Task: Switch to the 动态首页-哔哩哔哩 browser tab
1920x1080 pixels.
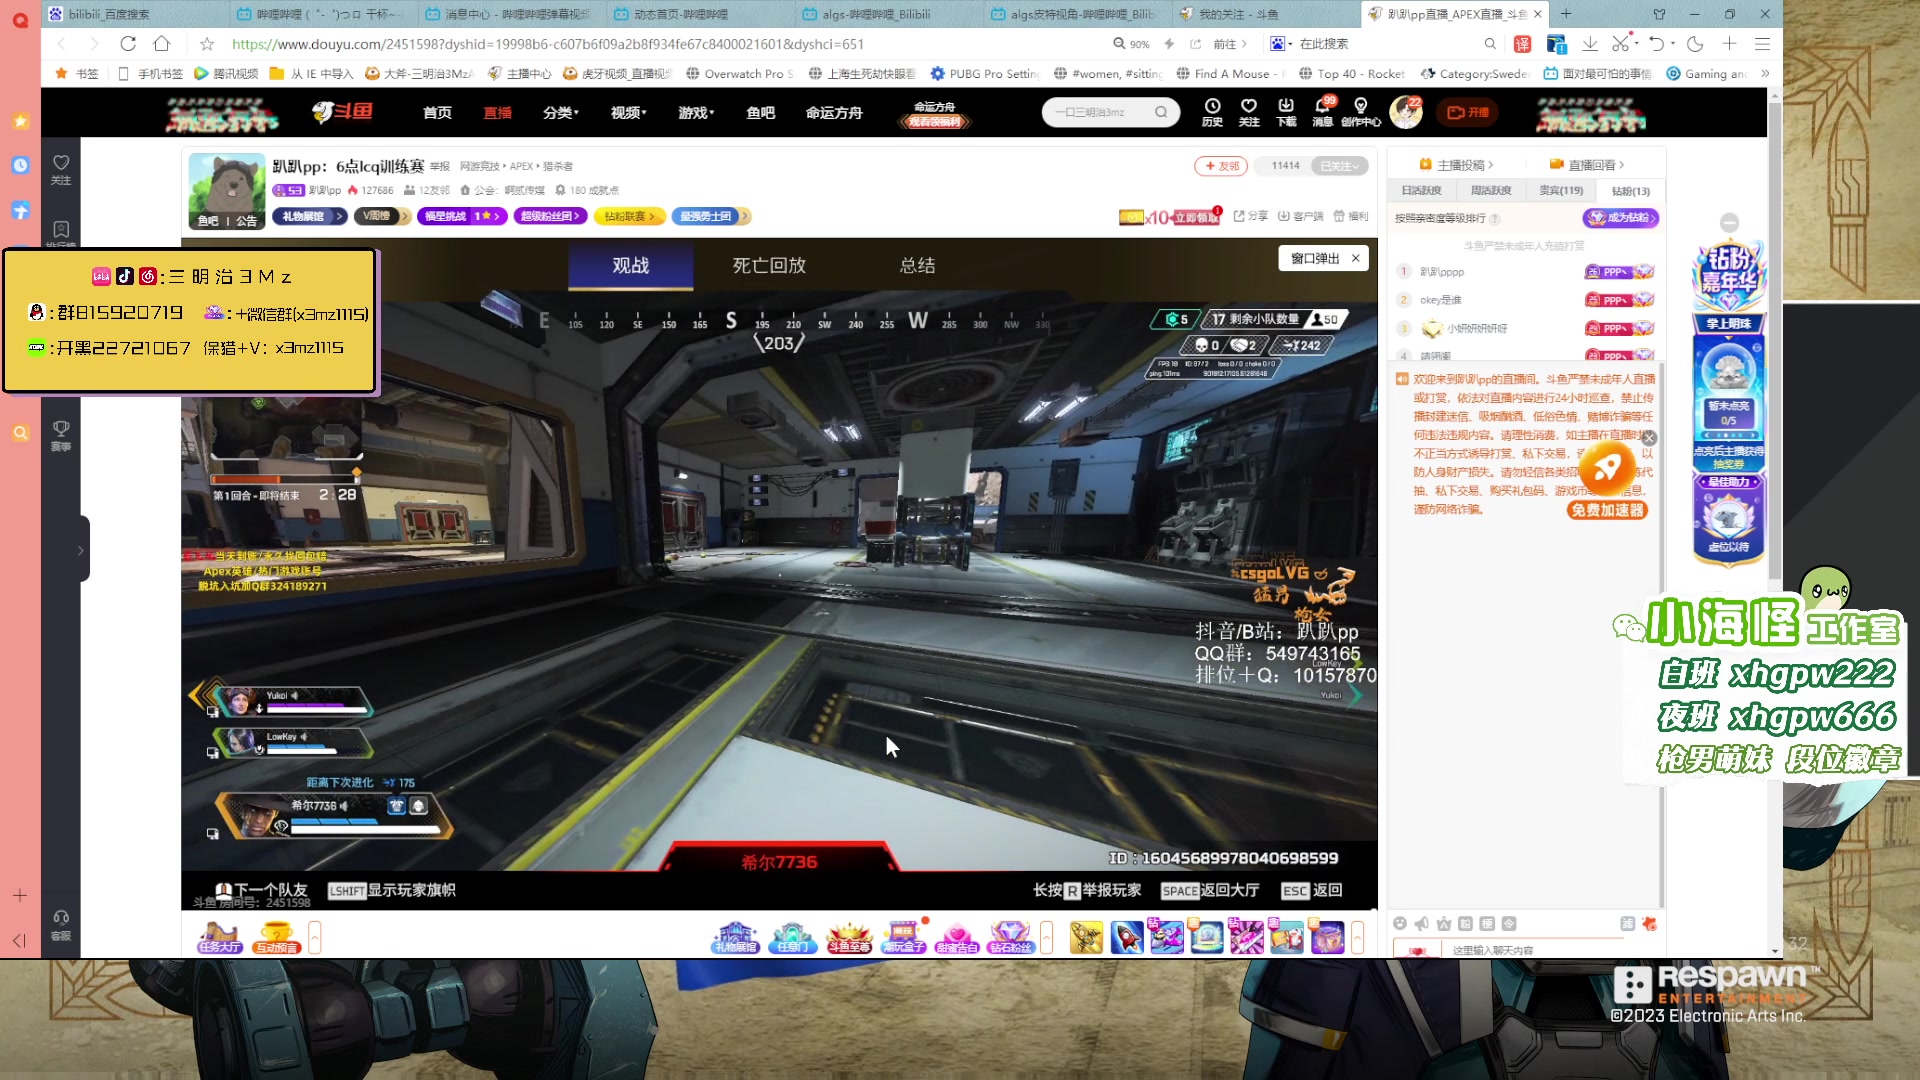Action: pyautogui.click(x=700, y=14)
